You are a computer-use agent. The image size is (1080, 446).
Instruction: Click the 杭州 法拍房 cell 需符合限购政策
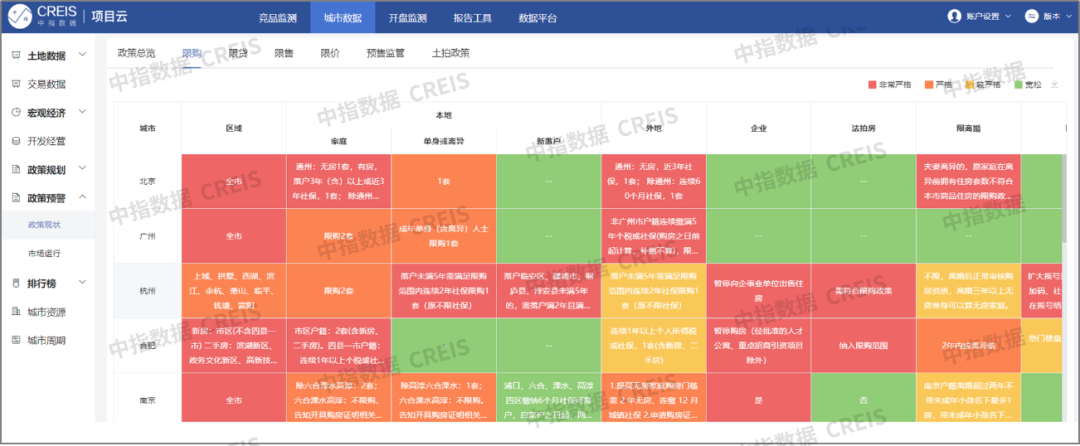[x=864, y=291]
